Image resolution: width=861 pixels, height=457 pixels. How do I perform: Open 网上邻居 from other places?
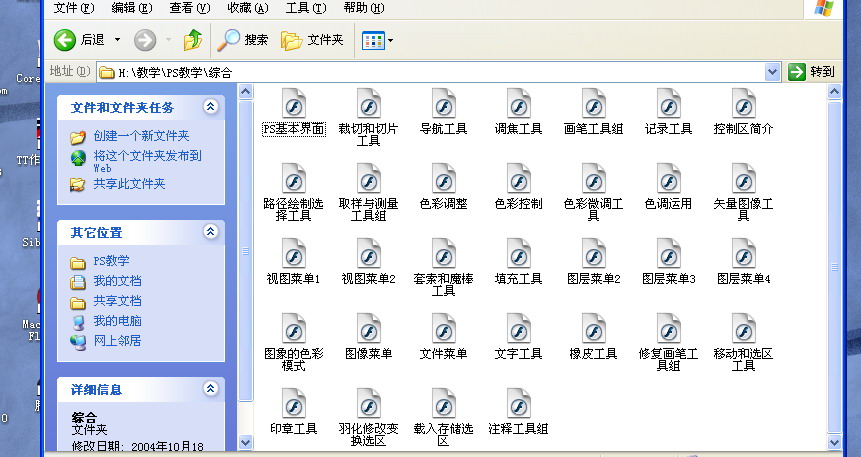[117, 341]
